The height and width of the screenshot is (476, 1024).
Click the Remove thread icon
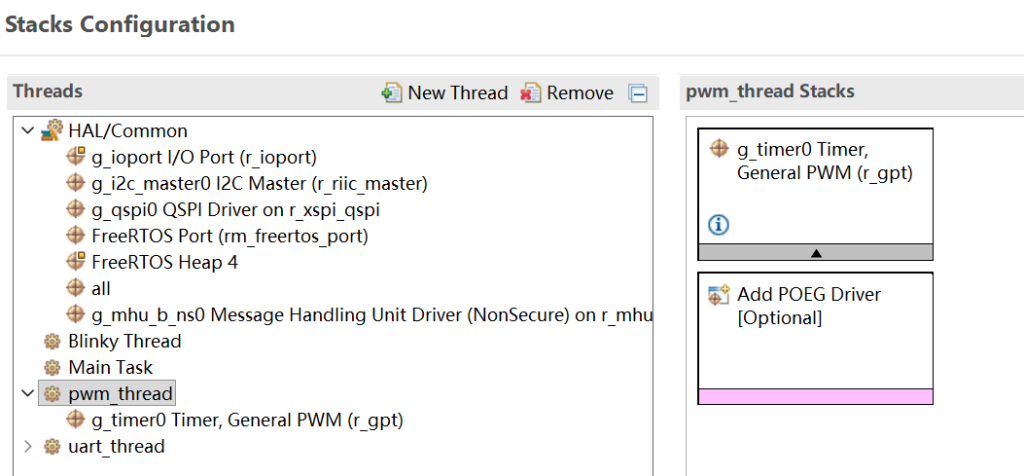530,93
